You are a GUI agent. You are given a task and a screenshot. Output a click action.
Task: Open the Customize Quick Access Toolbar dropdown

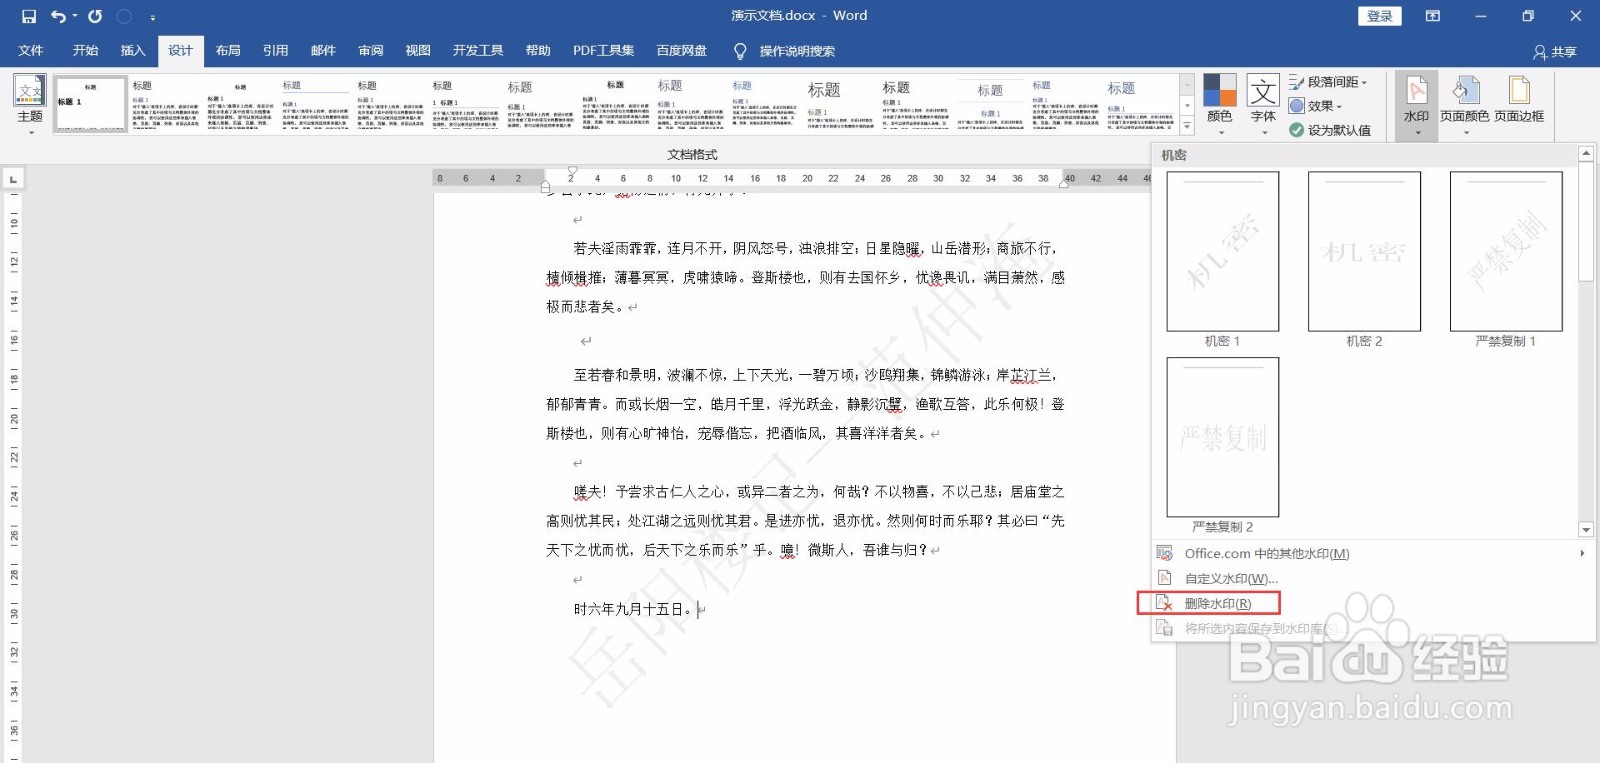(x=152, y=17)
